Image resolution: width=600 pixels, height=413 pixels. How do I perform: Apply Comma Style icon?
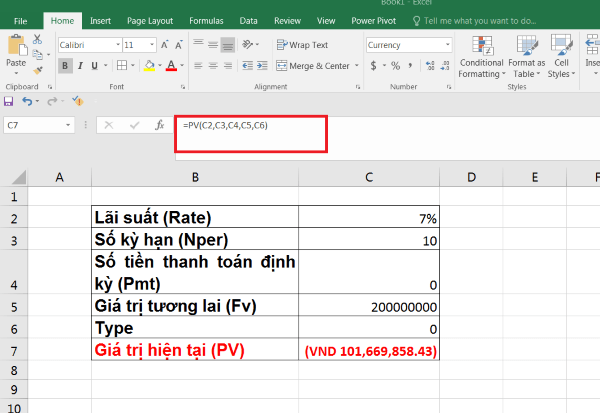[410, 65]
